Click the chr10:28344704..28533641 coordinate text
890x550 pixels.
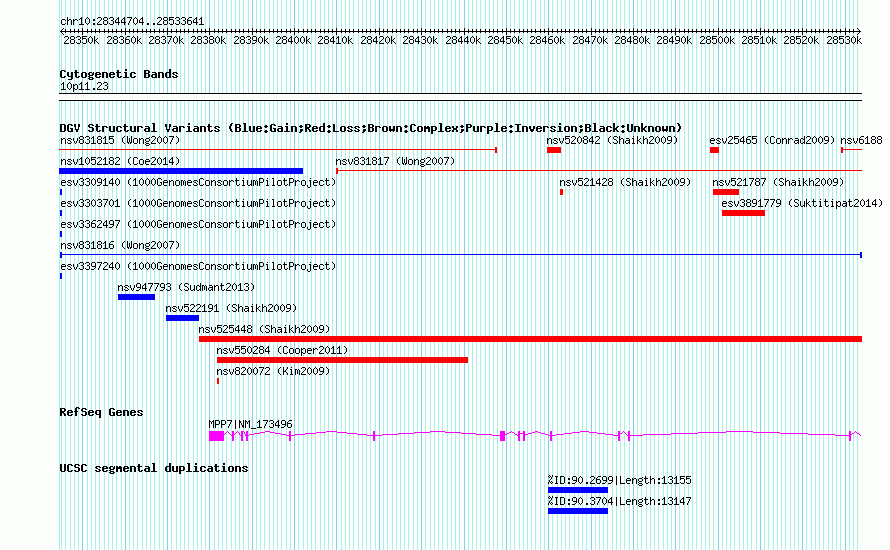pos(132,21)
